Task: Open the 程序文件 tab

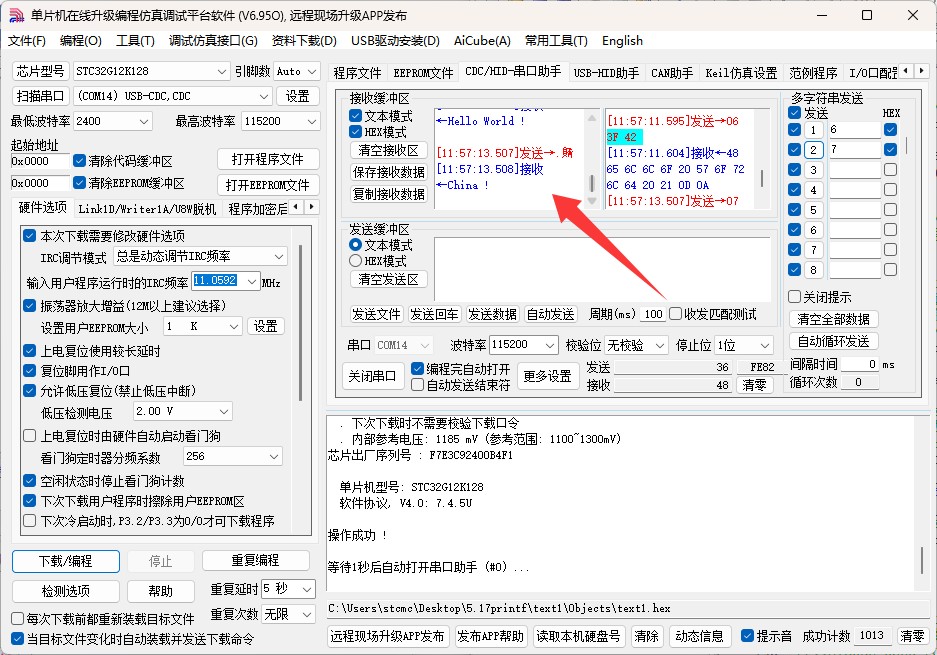Action: click(357, 73)
